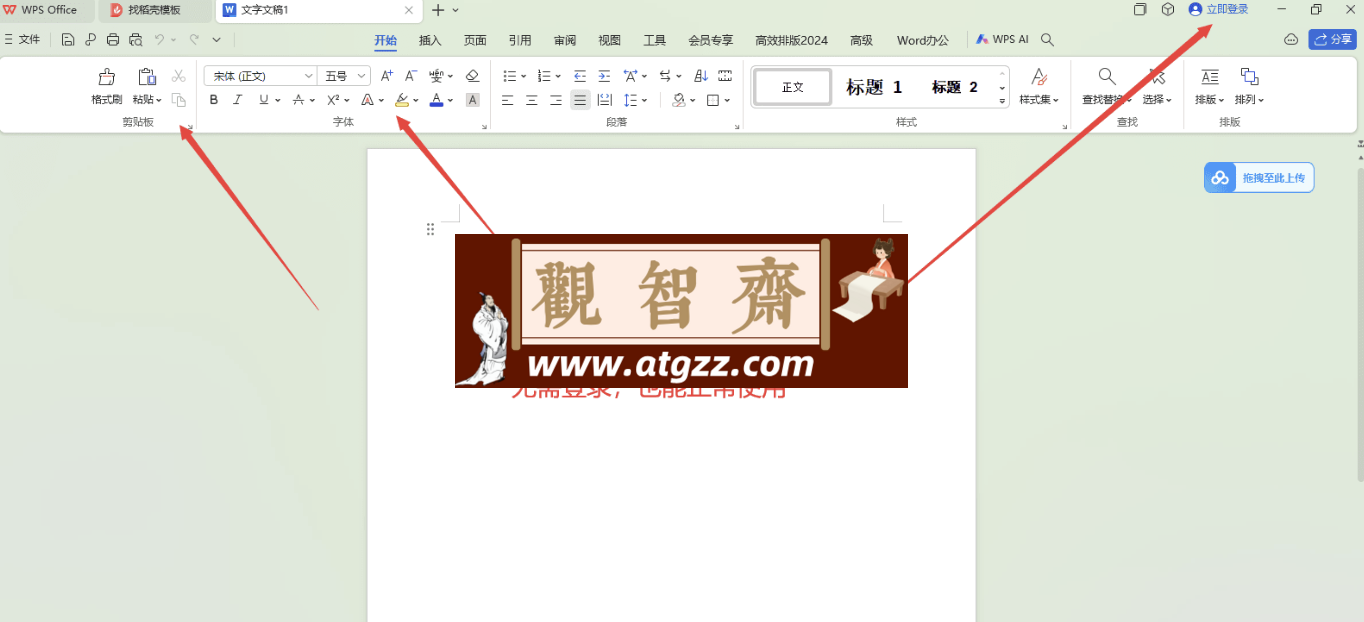Screen dimensions: 1364x622
Task: Enable justified paragraph alignment
Action: click(580, 100)
